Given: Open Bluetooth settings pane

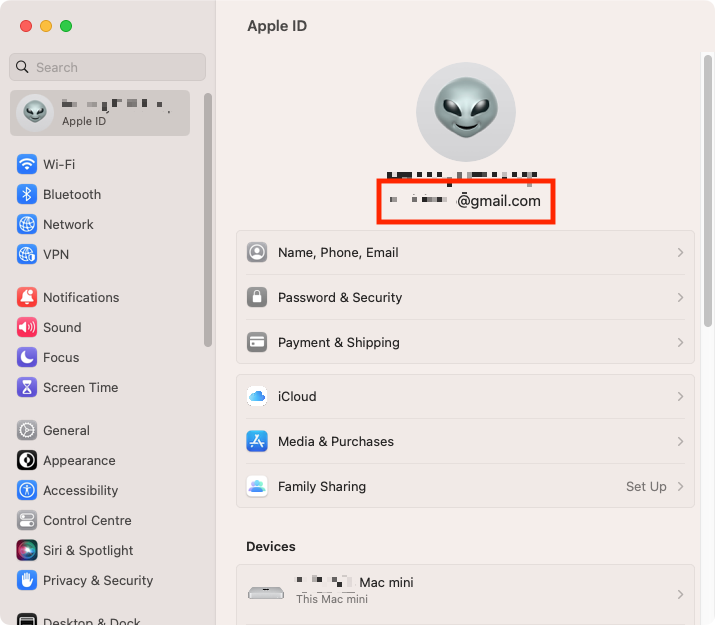Looking at the screenshot, I should click(72, 194).
